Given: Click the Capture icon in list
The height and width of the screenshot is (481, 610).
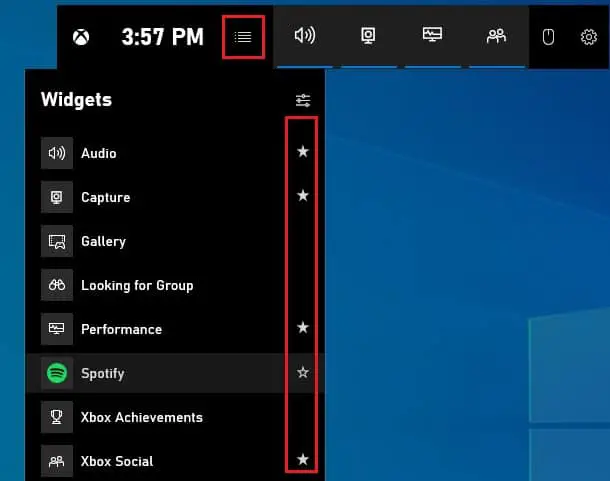Looking at the screenshot, I should pyautogui.click(x=57, y=197).
